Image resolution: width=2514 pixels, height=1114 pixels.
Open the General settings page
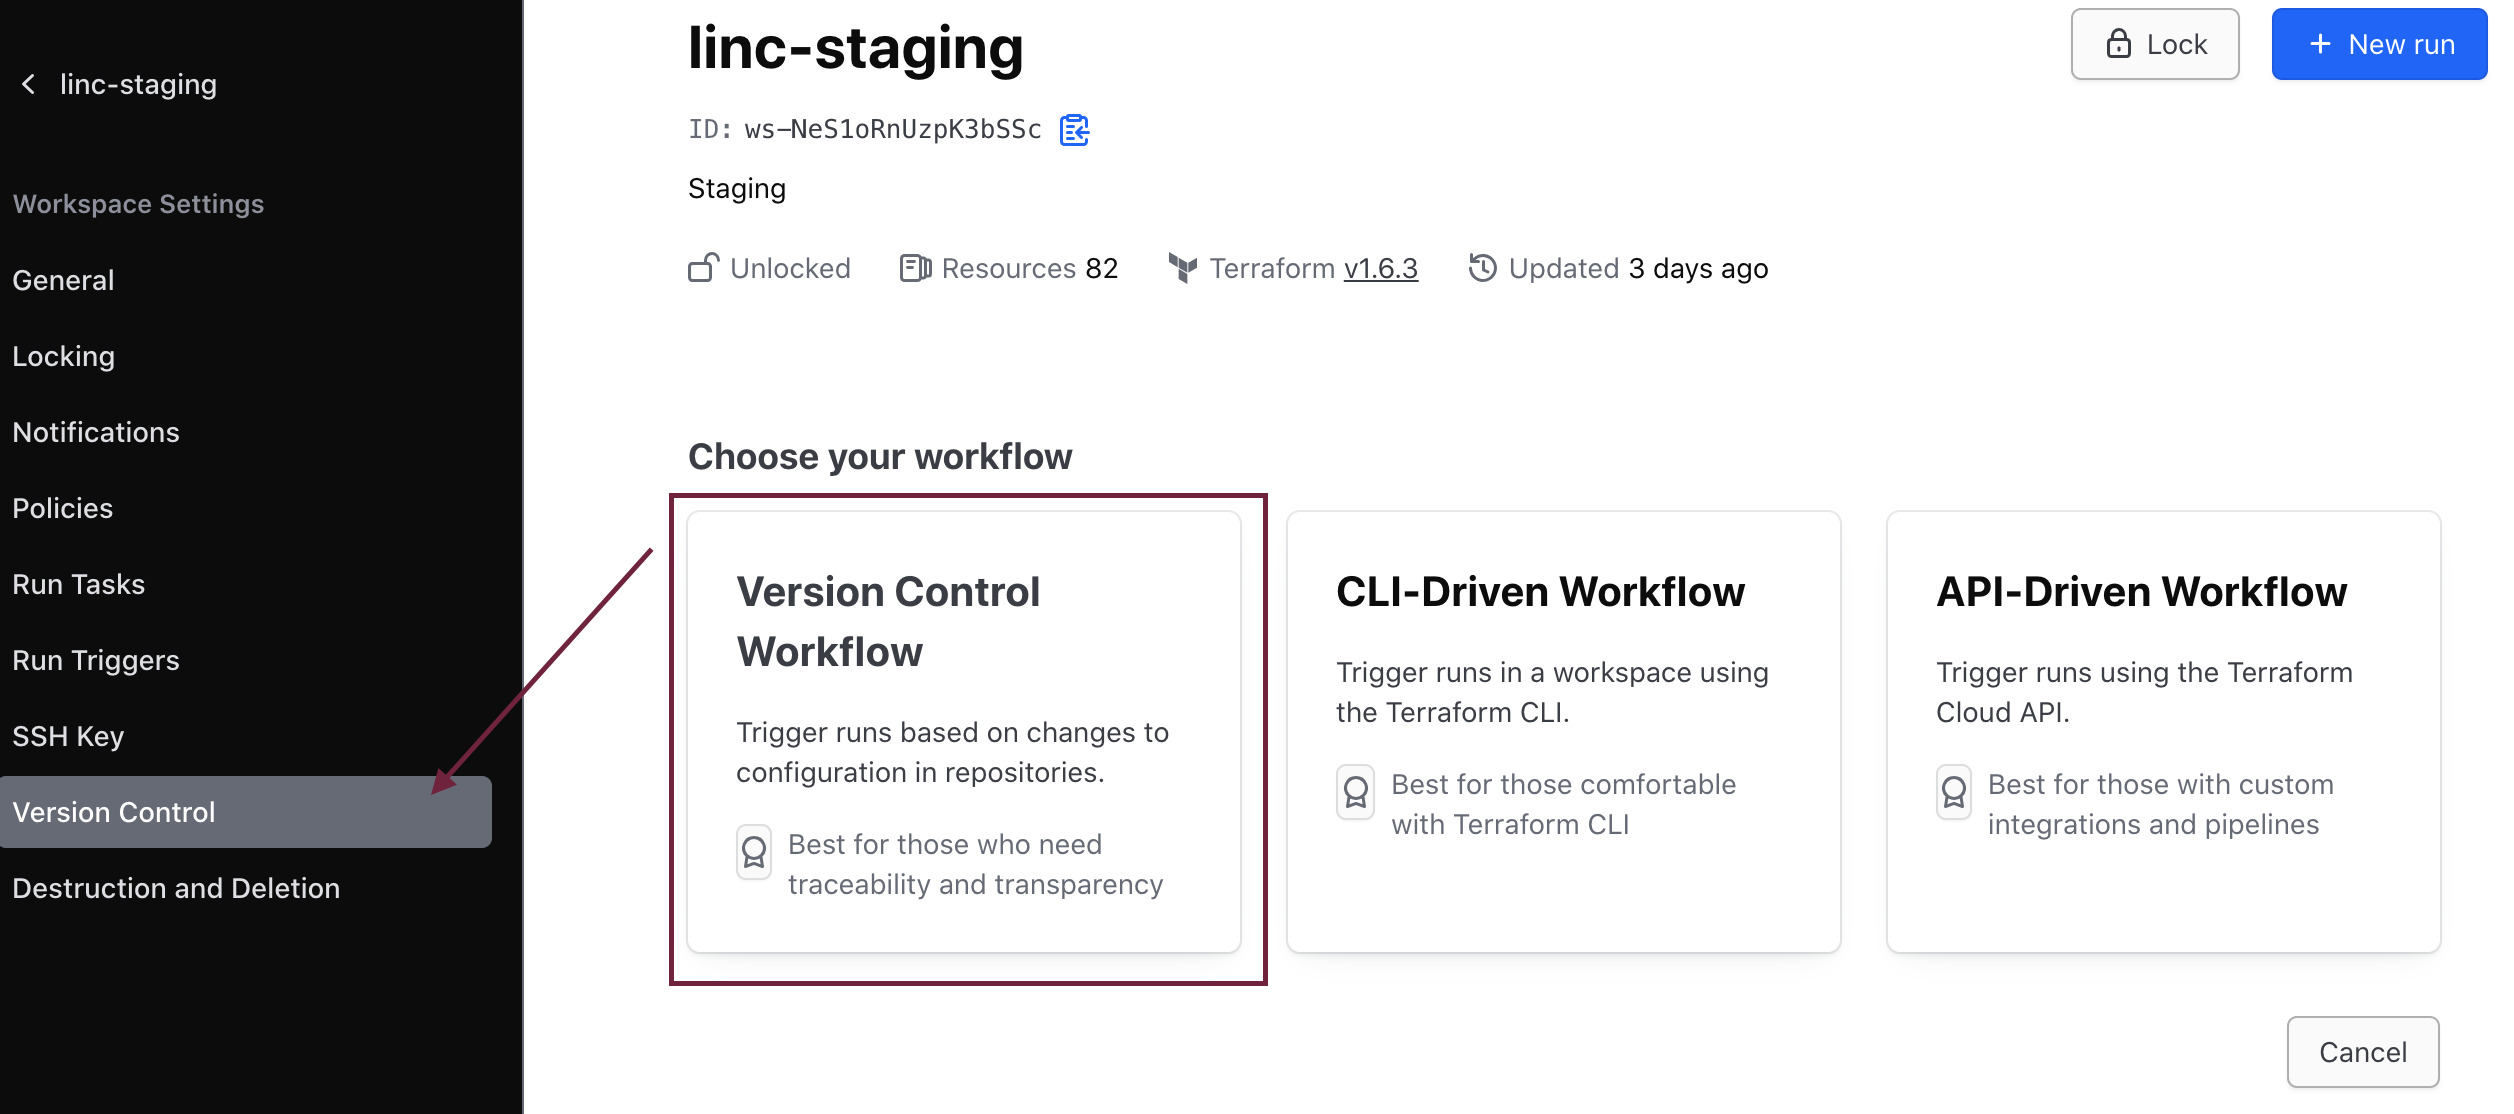pyautogui.click(x=63, y=280)
